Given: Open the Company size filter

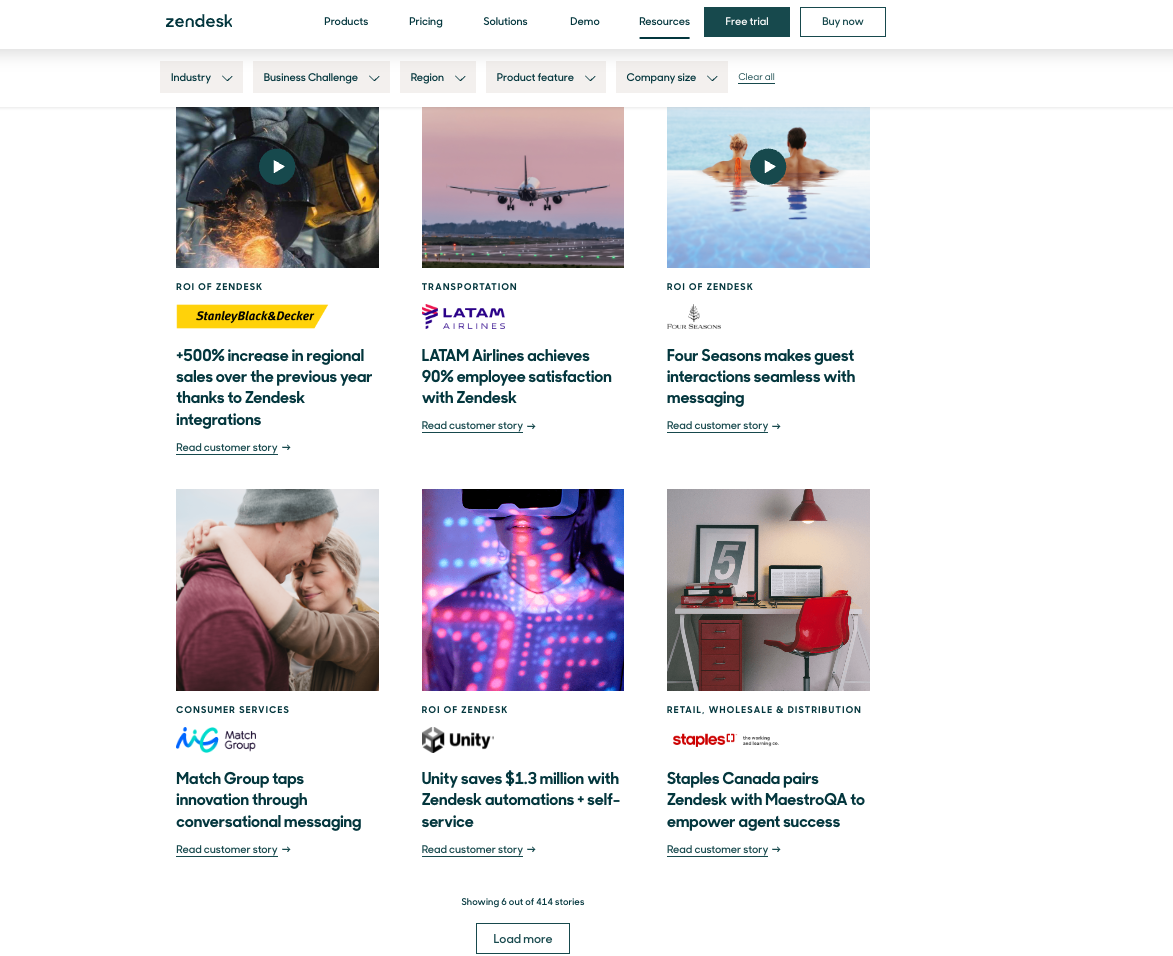Looking at the screenshot, I should coord(671,77).
